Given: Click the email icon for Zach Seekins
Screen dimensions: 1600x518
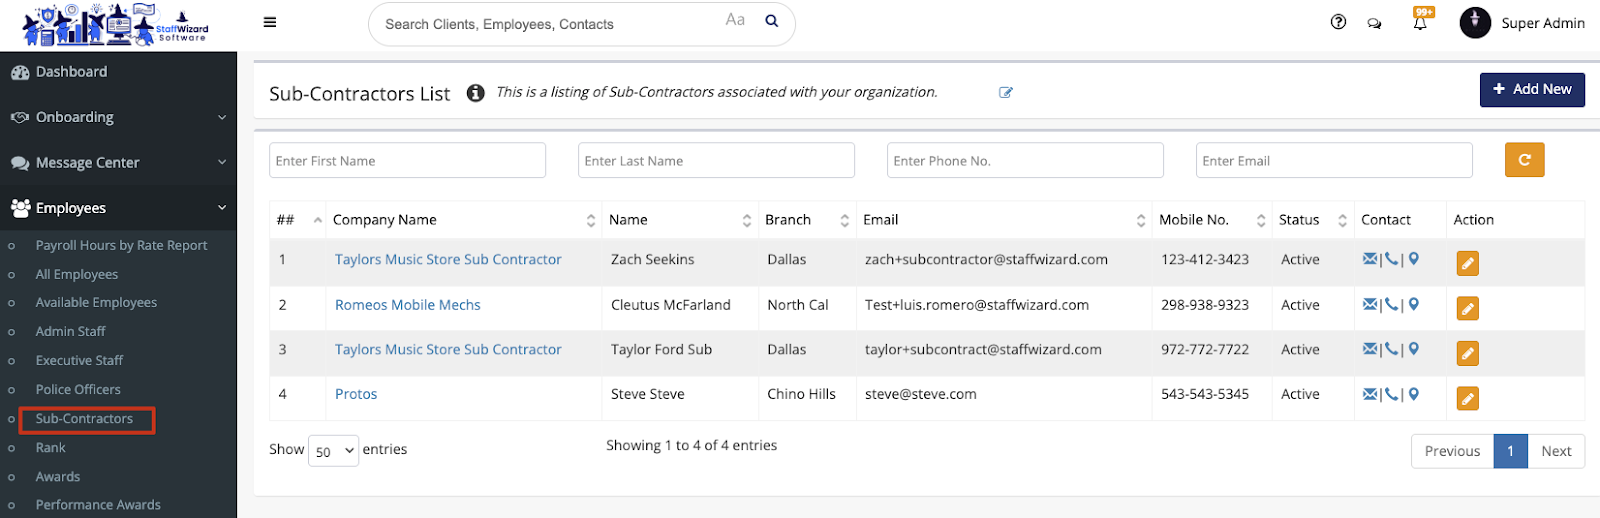Looking at the screenshot, I should tap(1369, 259).
